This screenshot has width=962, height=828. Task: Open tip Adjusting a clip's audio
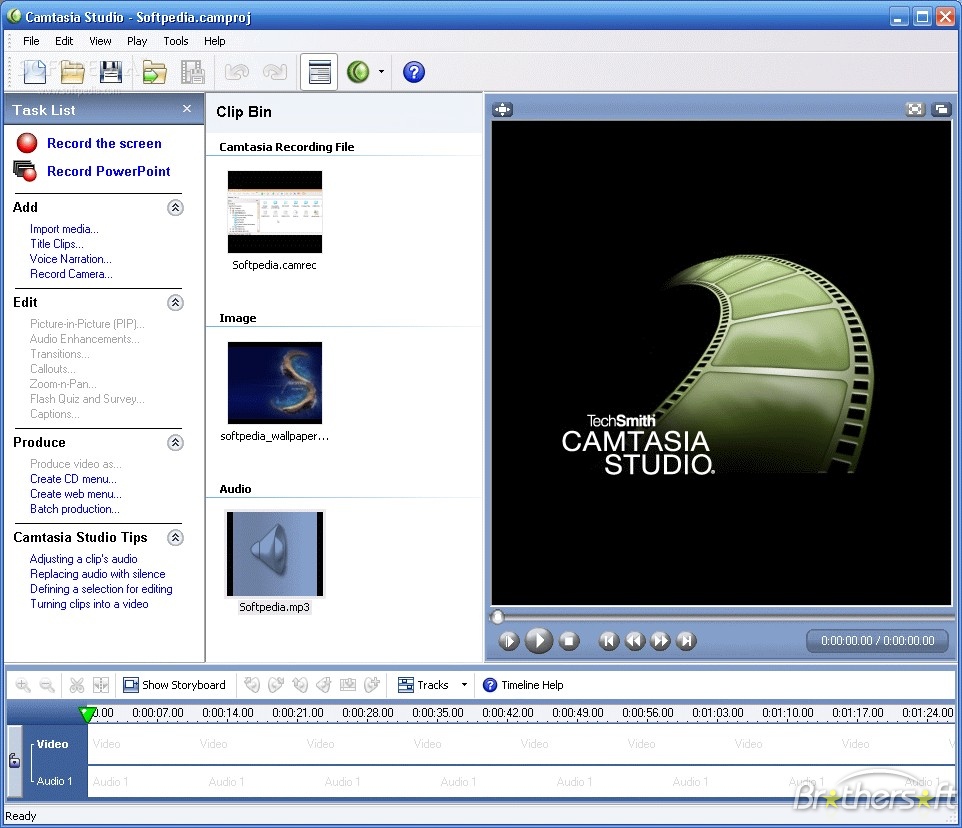pyautogui.click(x=83, y=559)
